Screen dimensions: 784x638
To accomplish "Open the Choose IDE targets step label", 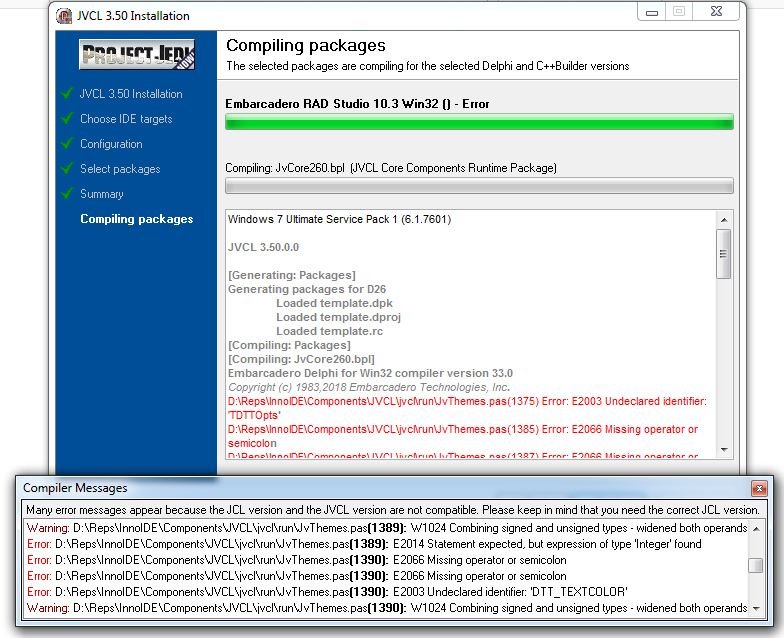I will [126, 119].
